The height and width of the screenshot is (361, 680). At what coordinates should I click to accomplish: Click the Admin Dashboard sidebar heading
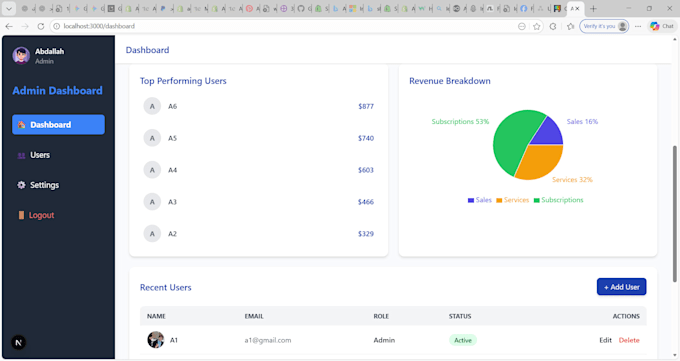pos(57,91)
